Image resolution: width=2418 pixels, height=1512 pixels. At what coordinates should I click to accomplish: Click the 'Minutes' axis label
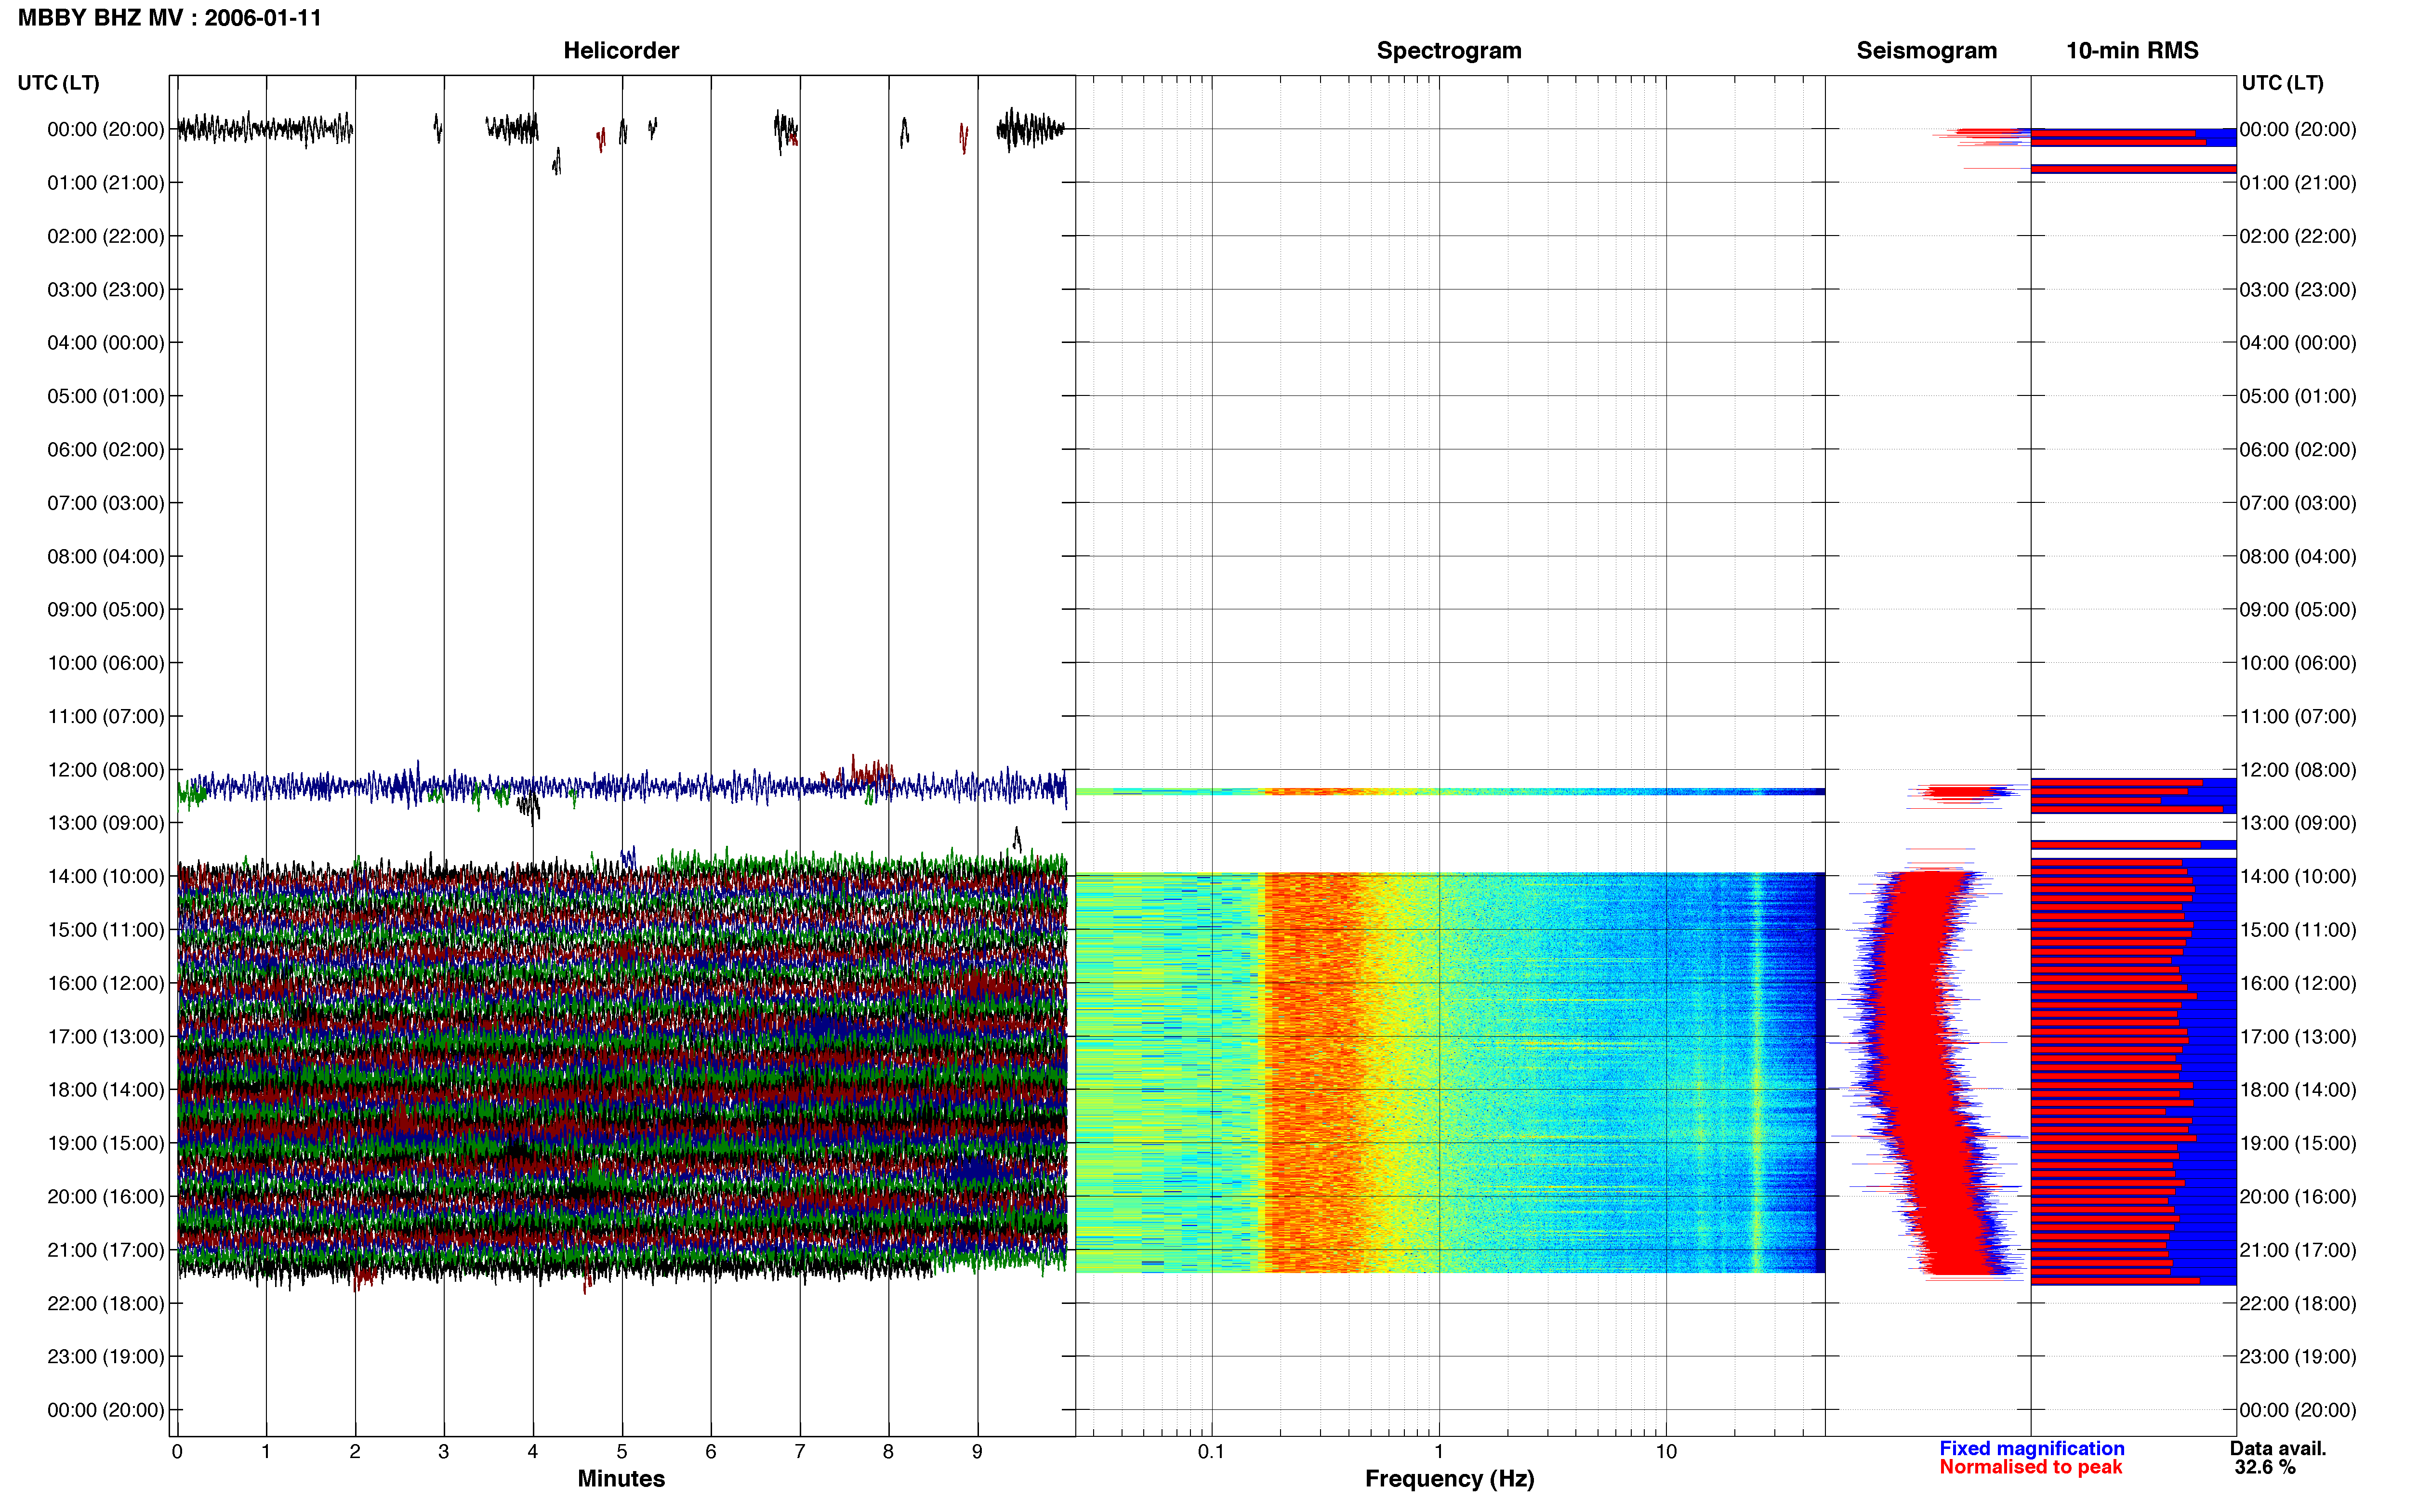621,1479
